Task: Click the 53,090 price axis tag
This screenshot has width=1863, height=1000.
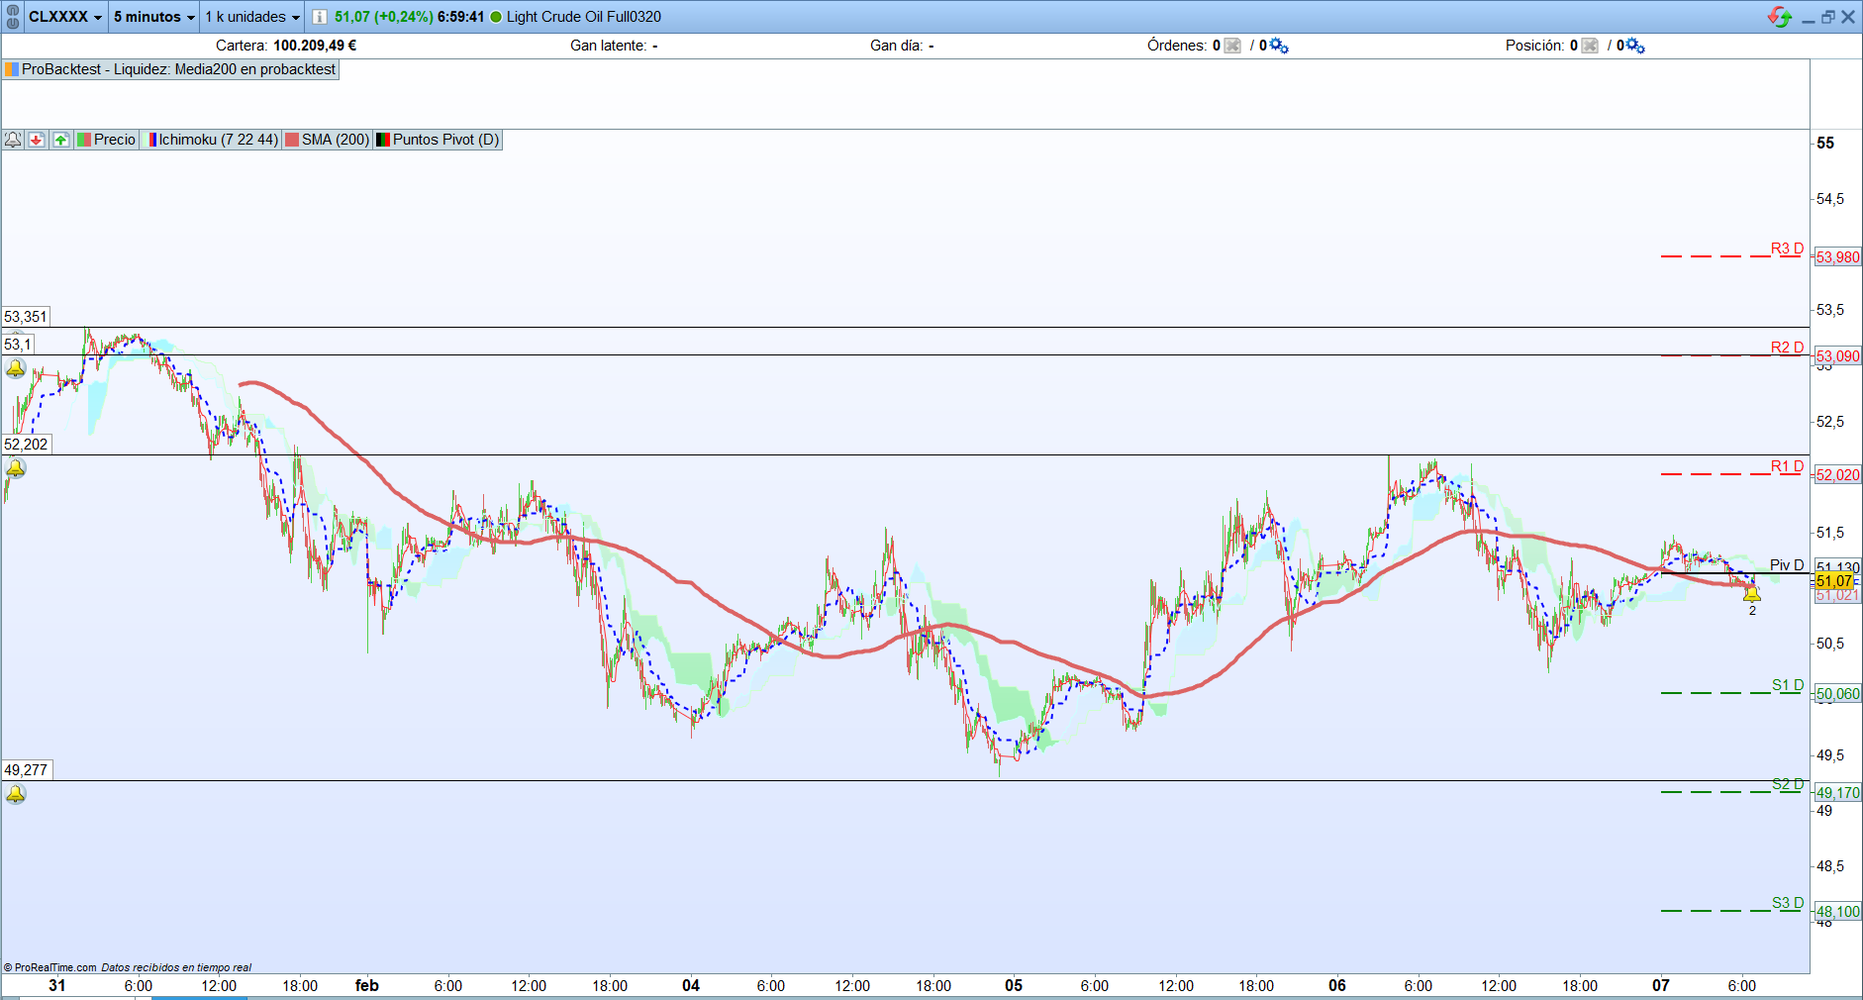Action: [x=1838, y=356]
